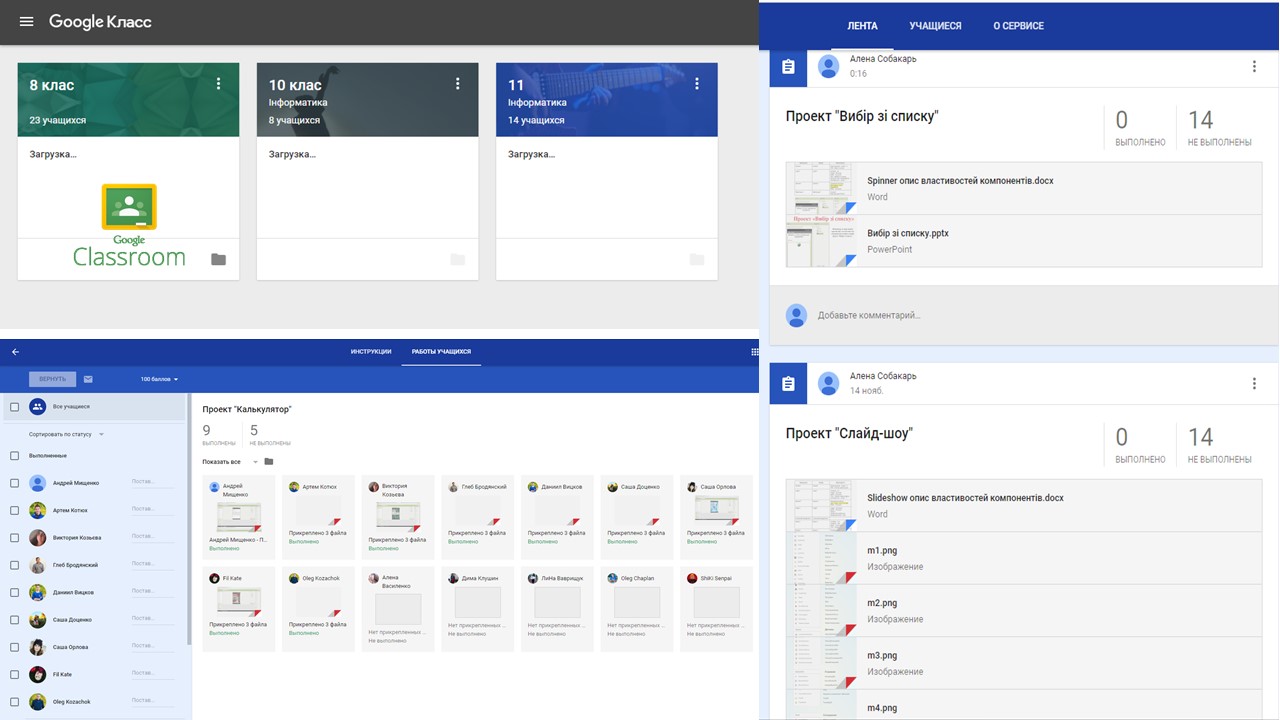
Task: Click 9 выполнены count in Калькулятор
Action: pyautogui.click(x=219, y=436)
